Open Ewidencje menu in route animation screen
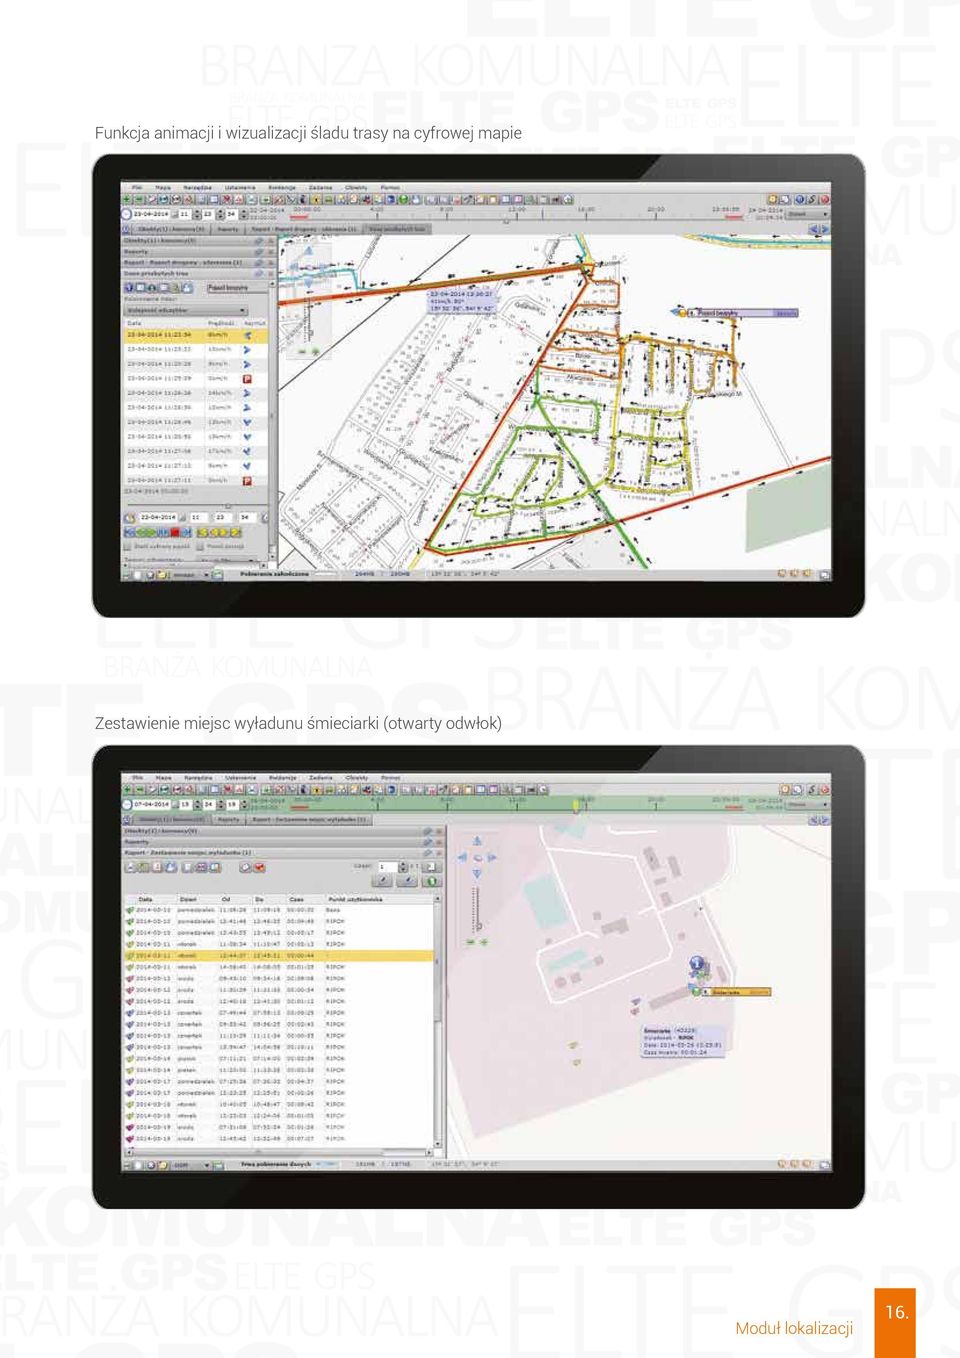 click(x=282, y=187)
